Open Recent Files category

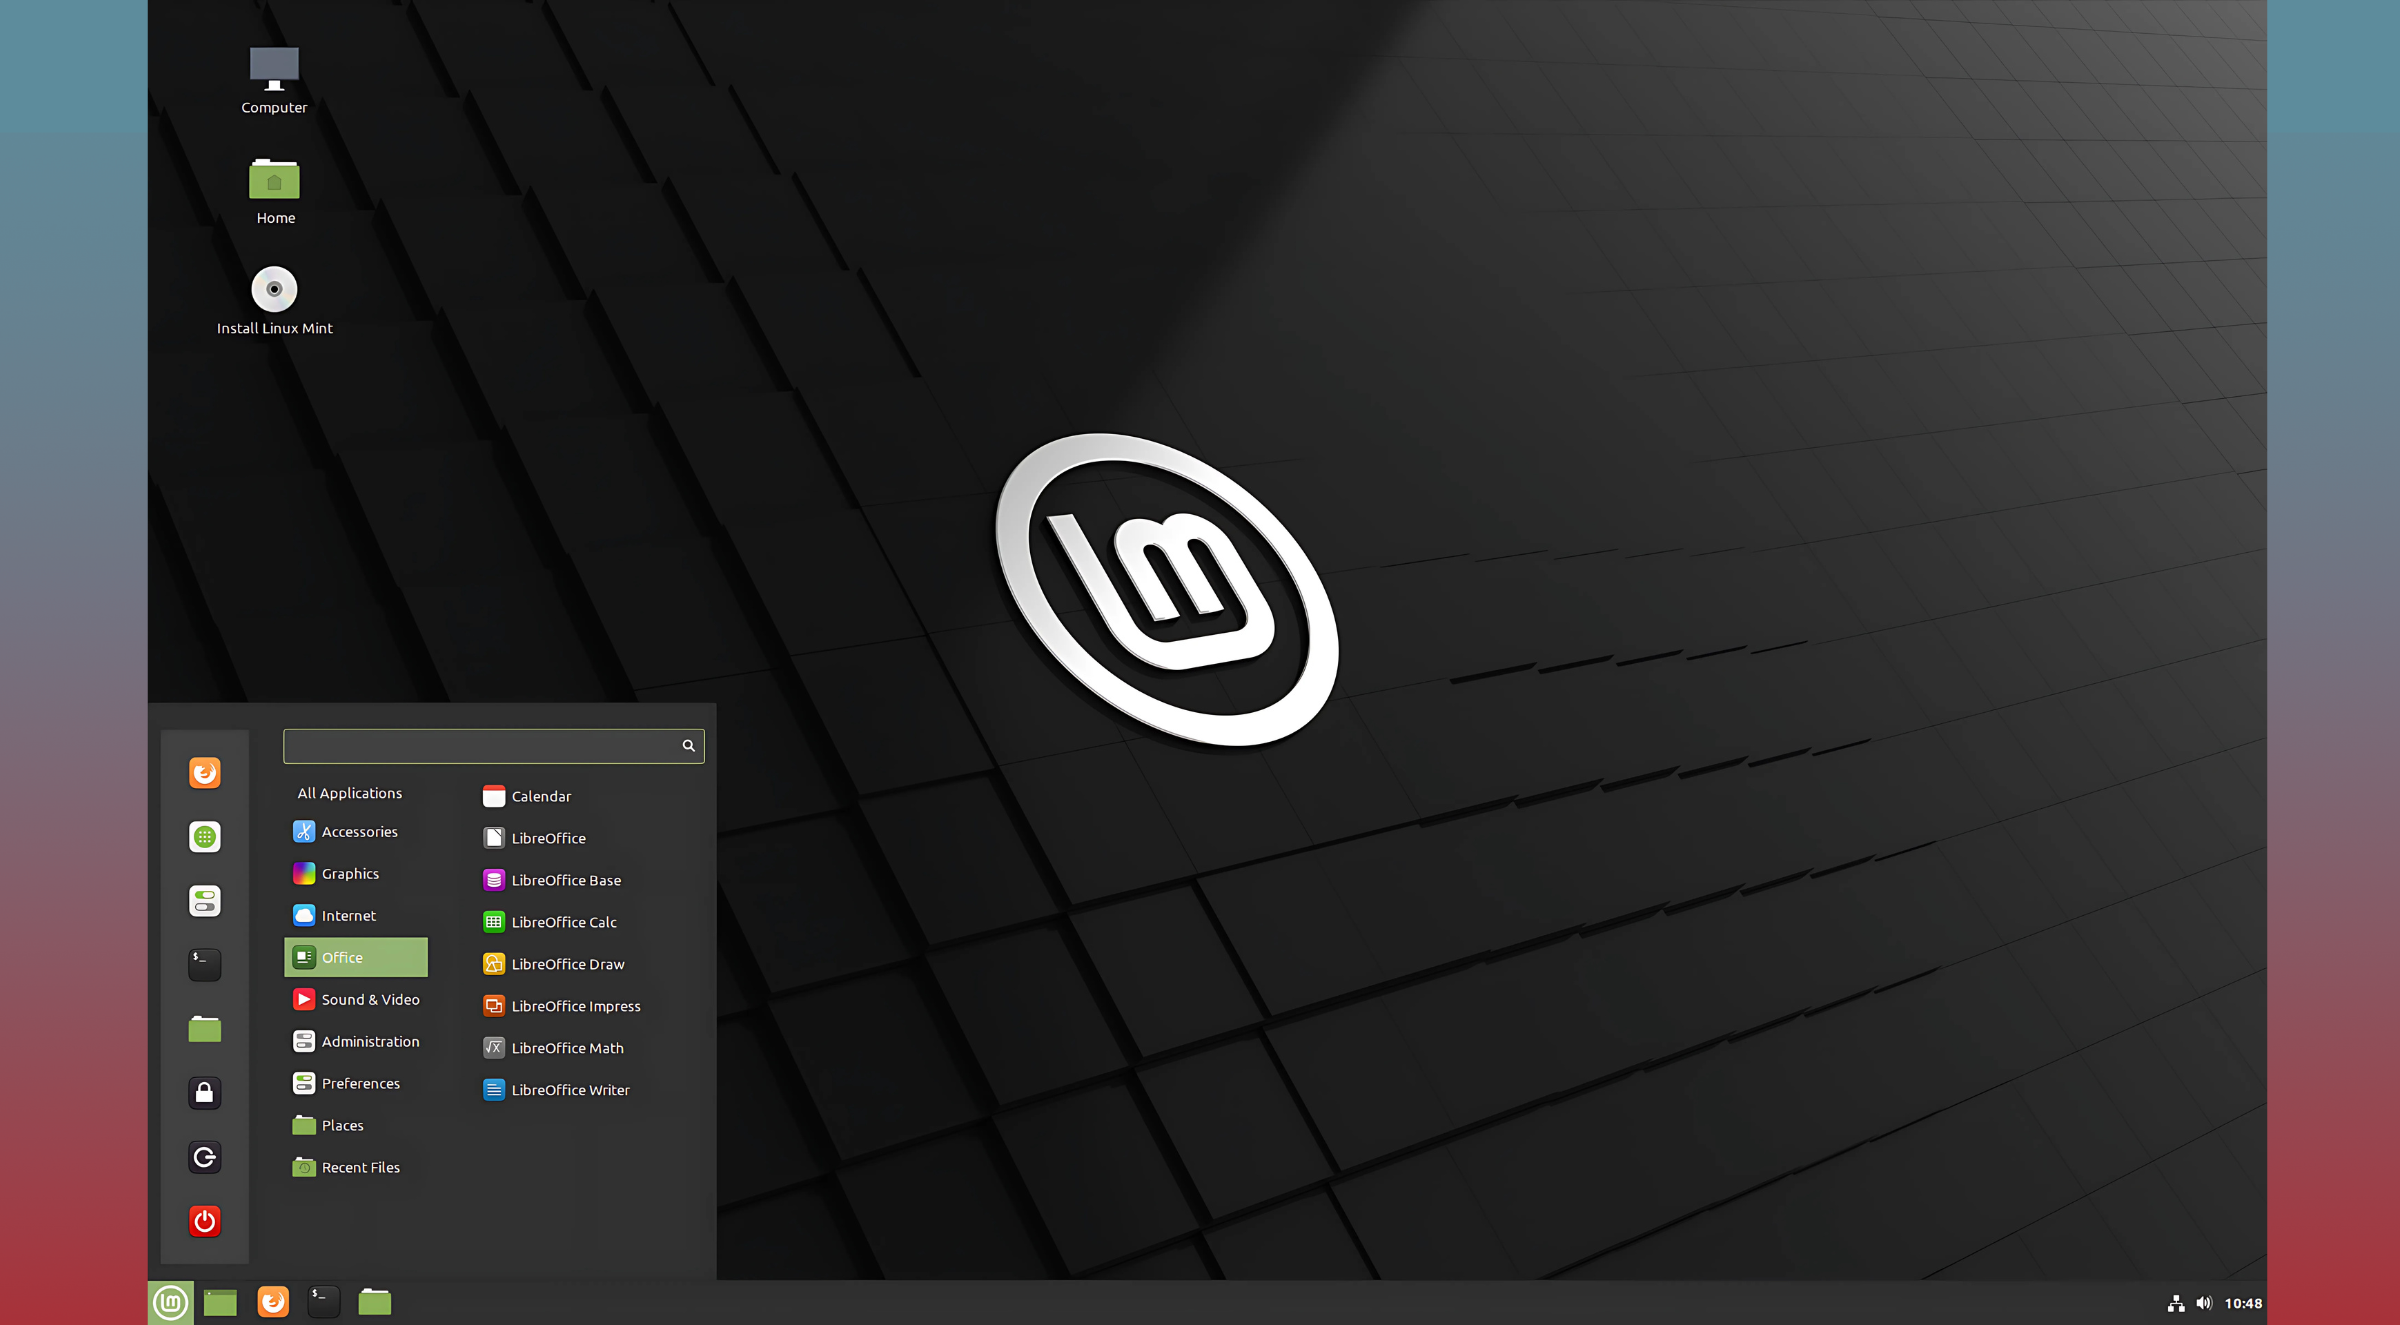click(x=356, y=1168)
